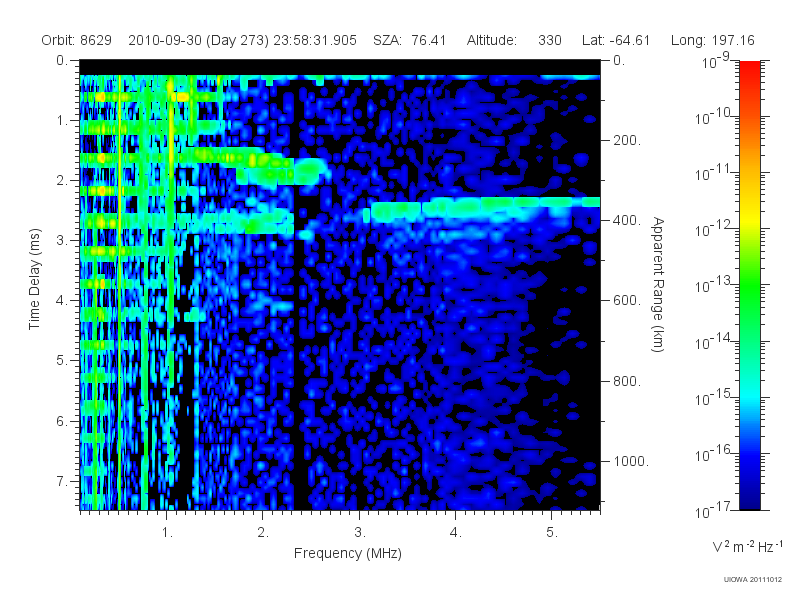800x600 pixels.
Task: Click the '10-13' color scale label
Action: coord(715,286)
